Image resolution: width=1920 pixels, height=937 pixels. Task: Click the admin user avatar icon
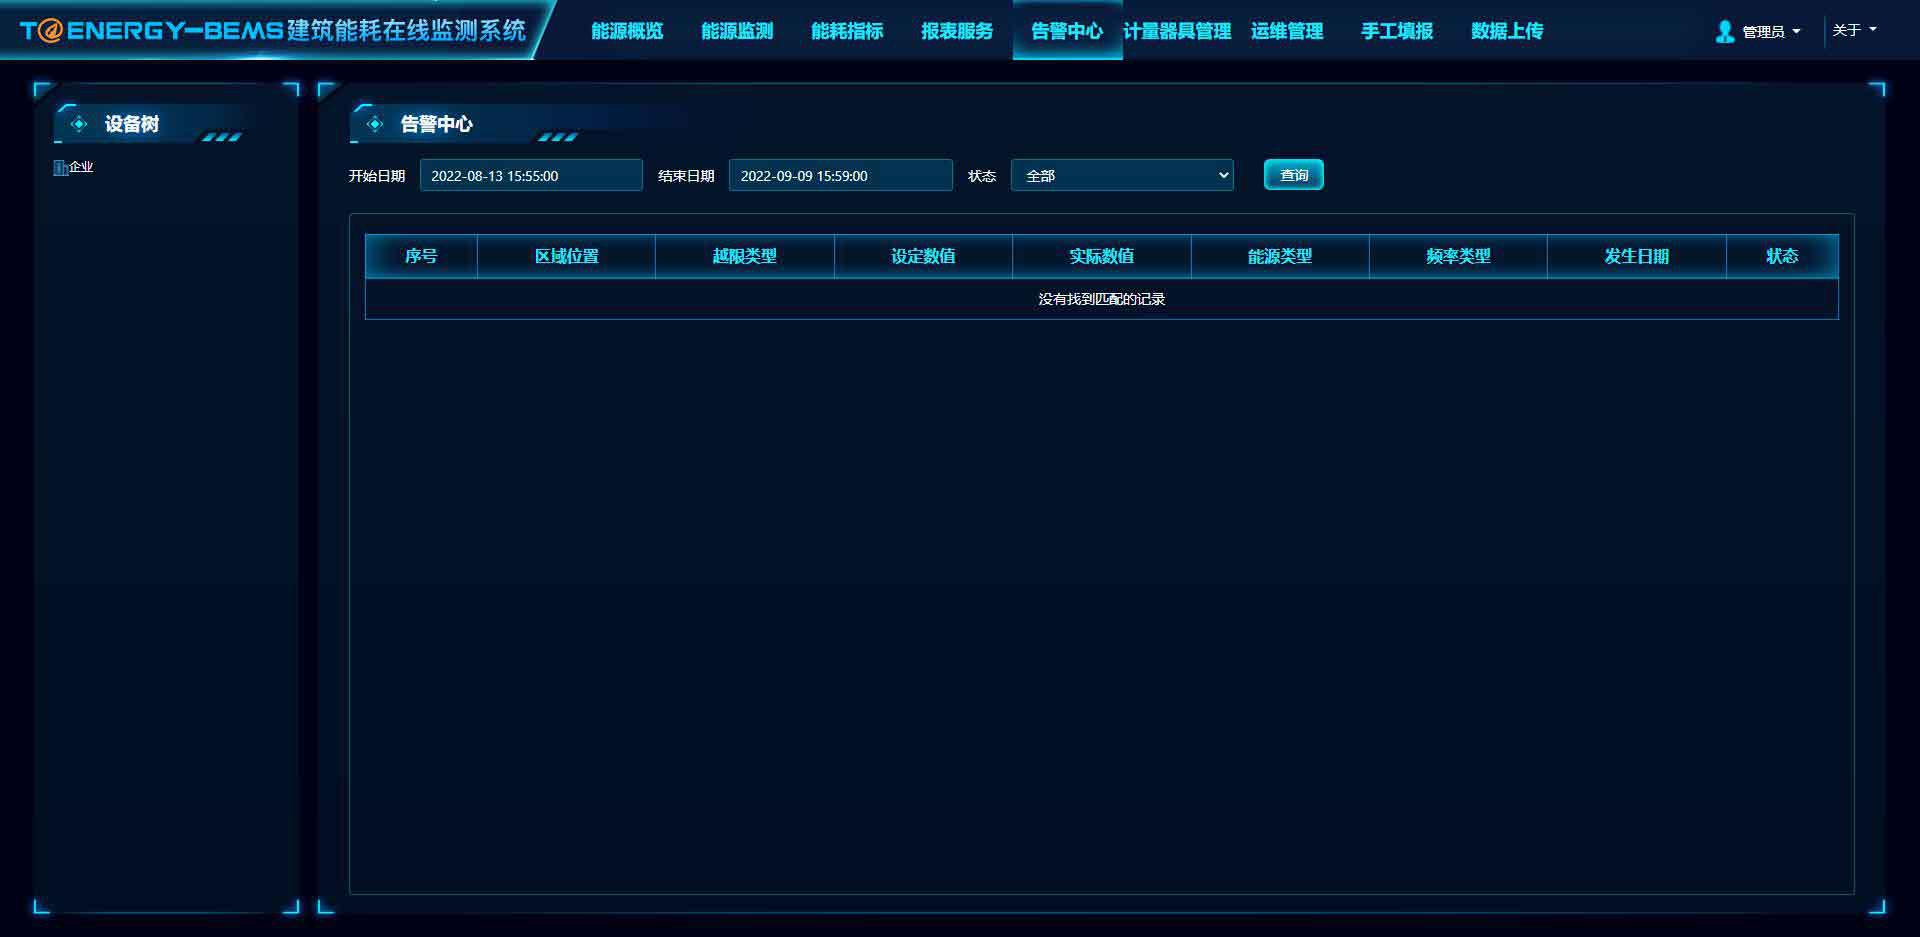tap(1724, 32)
